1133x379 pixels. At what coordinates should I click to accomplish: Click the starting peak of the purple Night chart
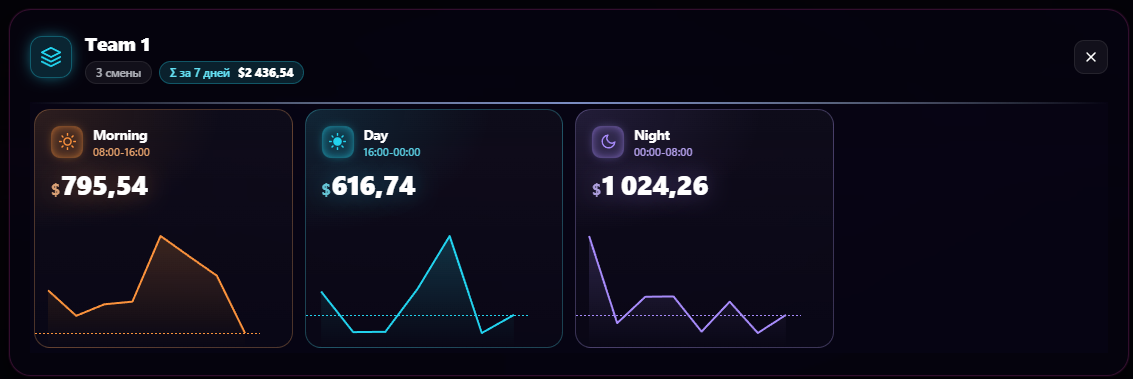[x=590, y=237]
